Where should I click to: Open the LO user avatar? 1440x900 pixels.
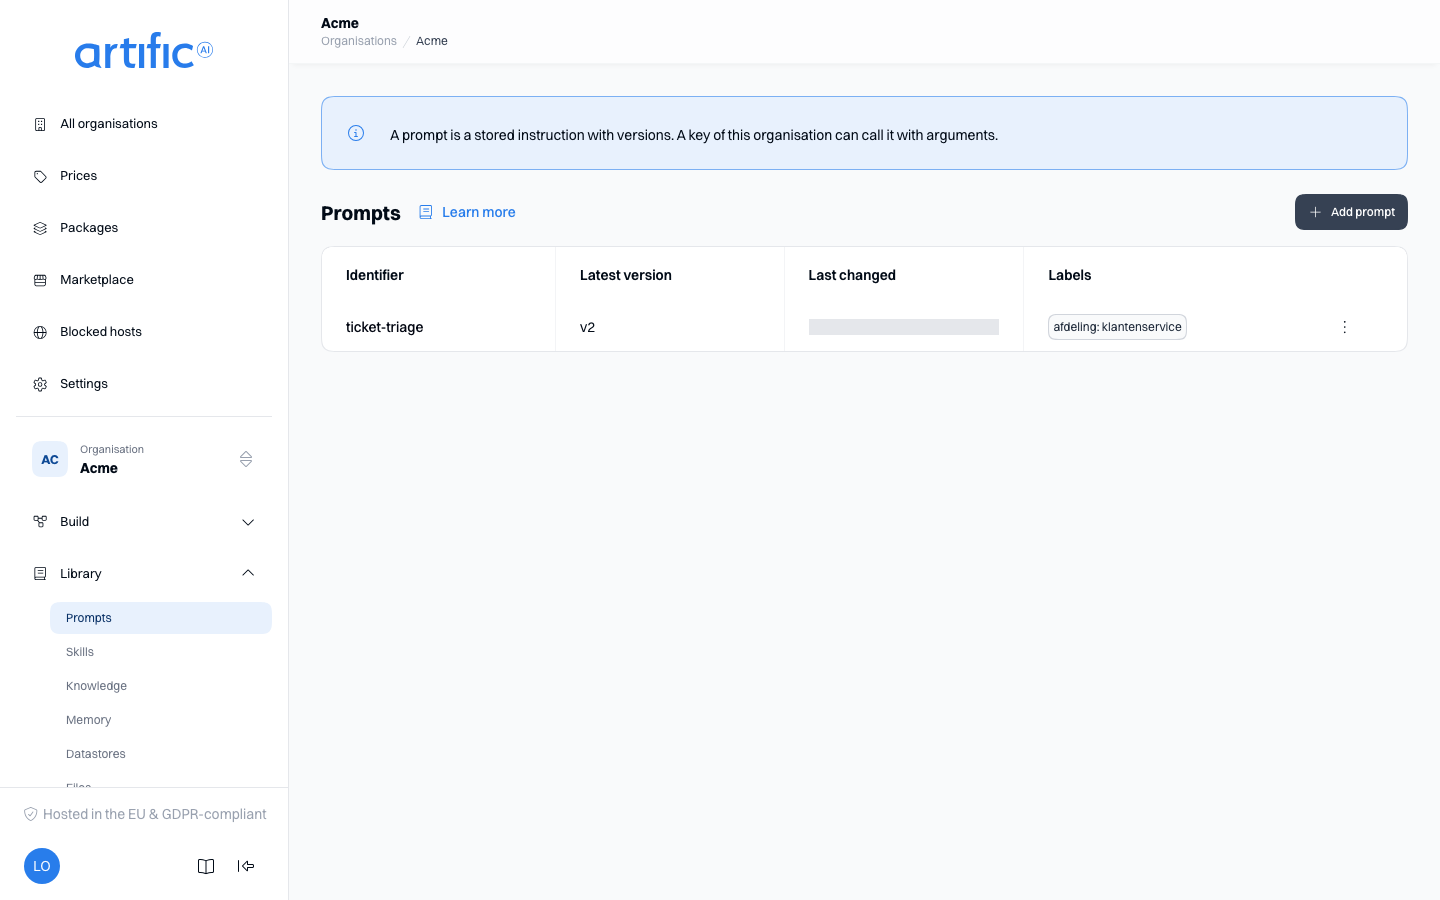[x=42, y=866]
